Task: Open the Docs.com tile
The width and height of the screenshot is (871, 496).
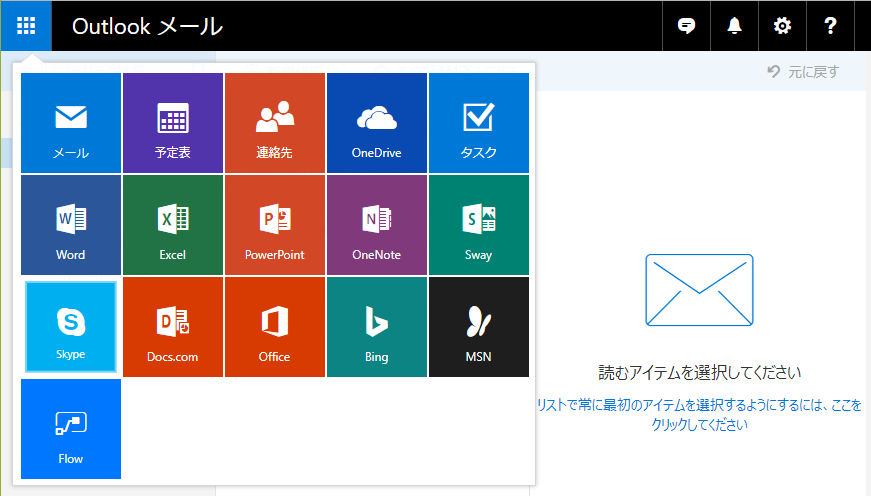Action: tap(173, 327)
